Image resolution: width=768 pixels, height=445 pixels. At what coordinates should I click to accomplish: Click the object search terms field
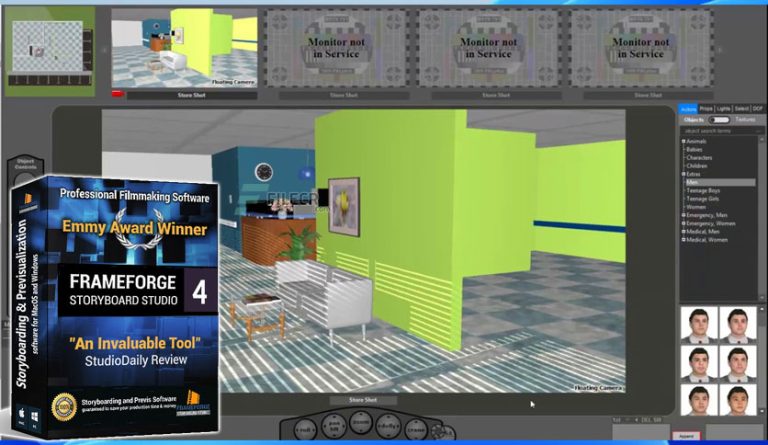tap(721, 131)
